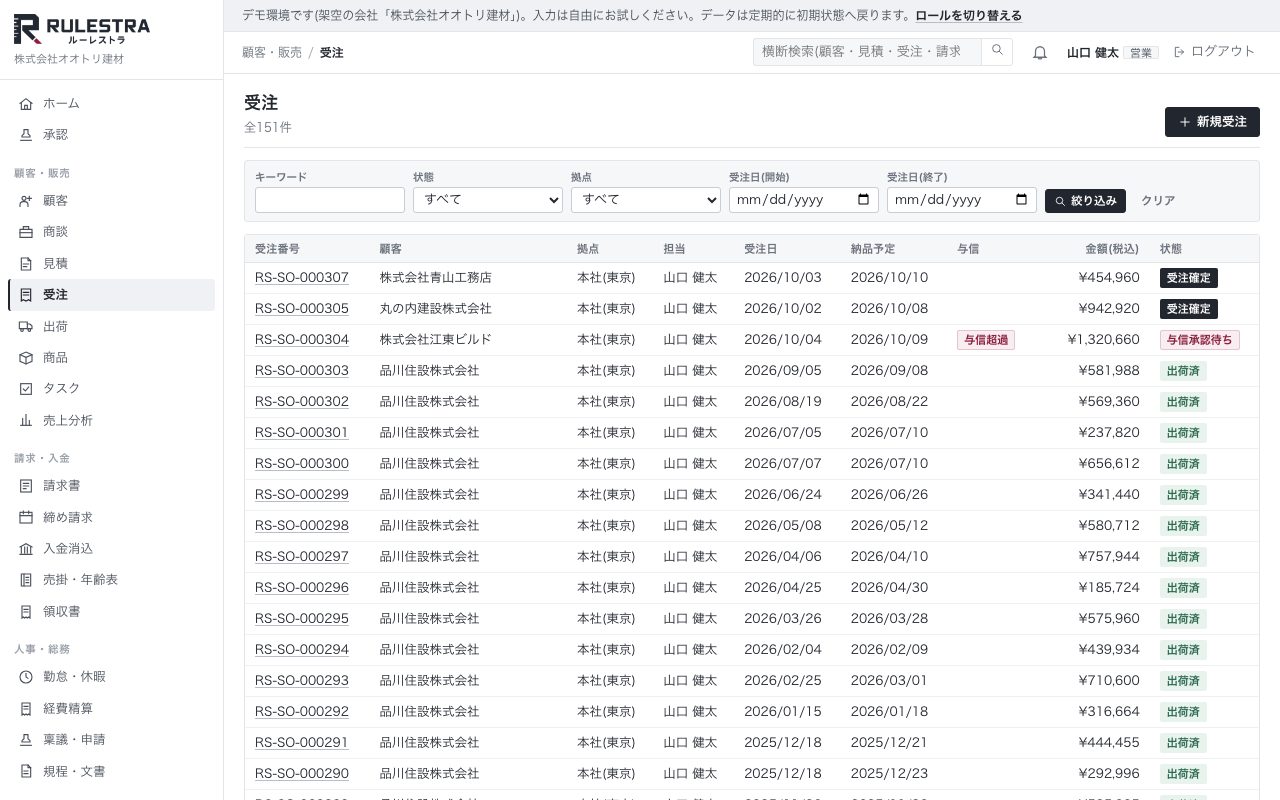The width and height of the screenshot is (1280, 800).
Task: Click customer 株式会社江東ビルド
Action: point(436,340)
